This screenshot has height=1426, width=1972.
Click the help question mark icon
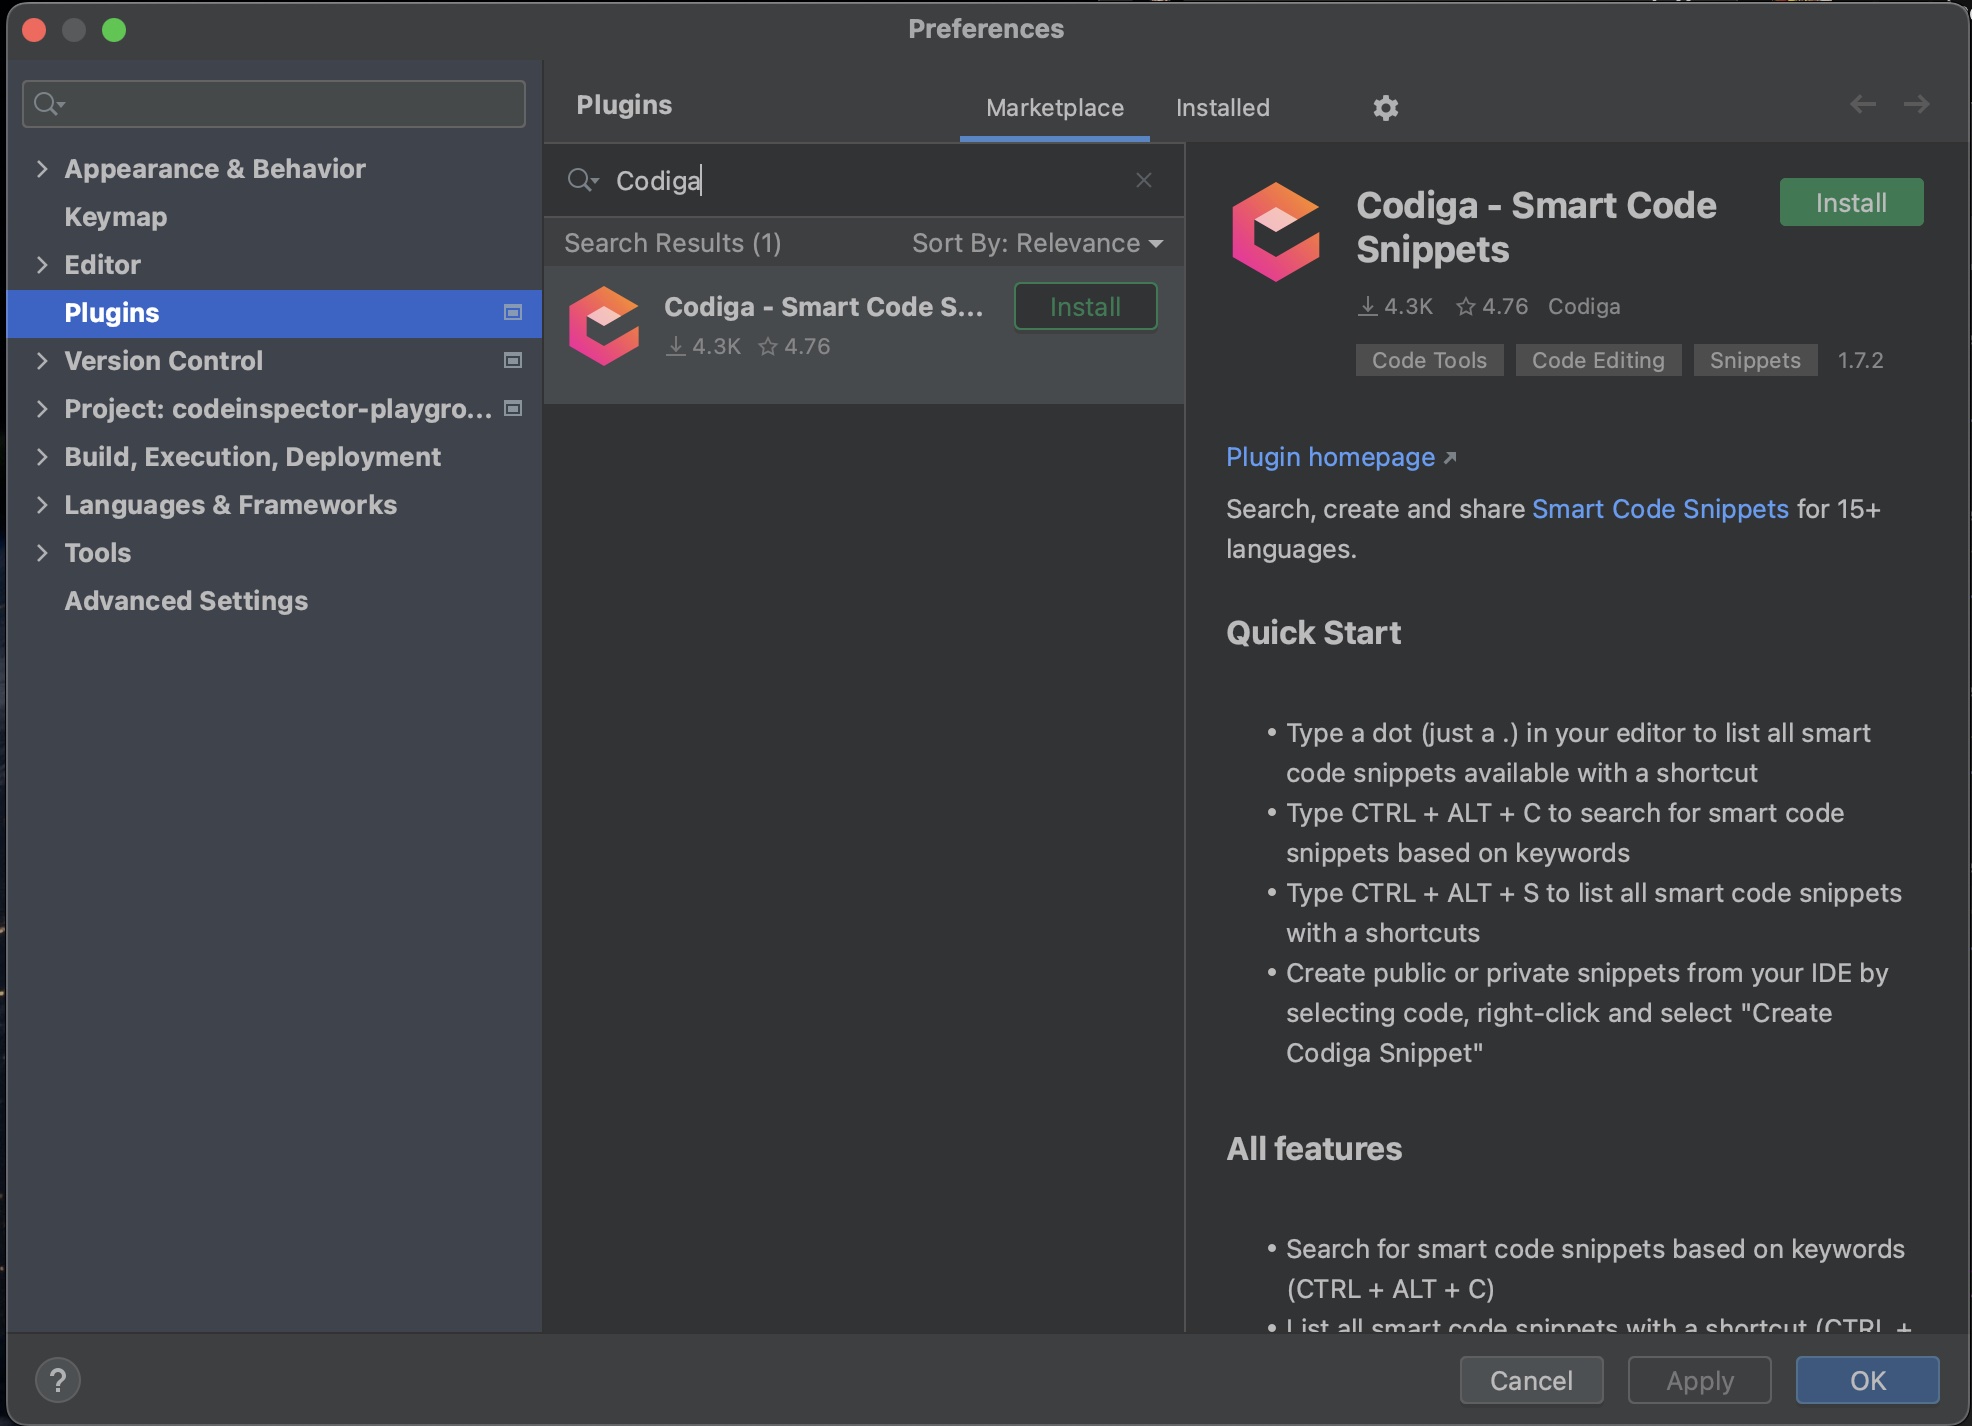[x=58, y=1380]
